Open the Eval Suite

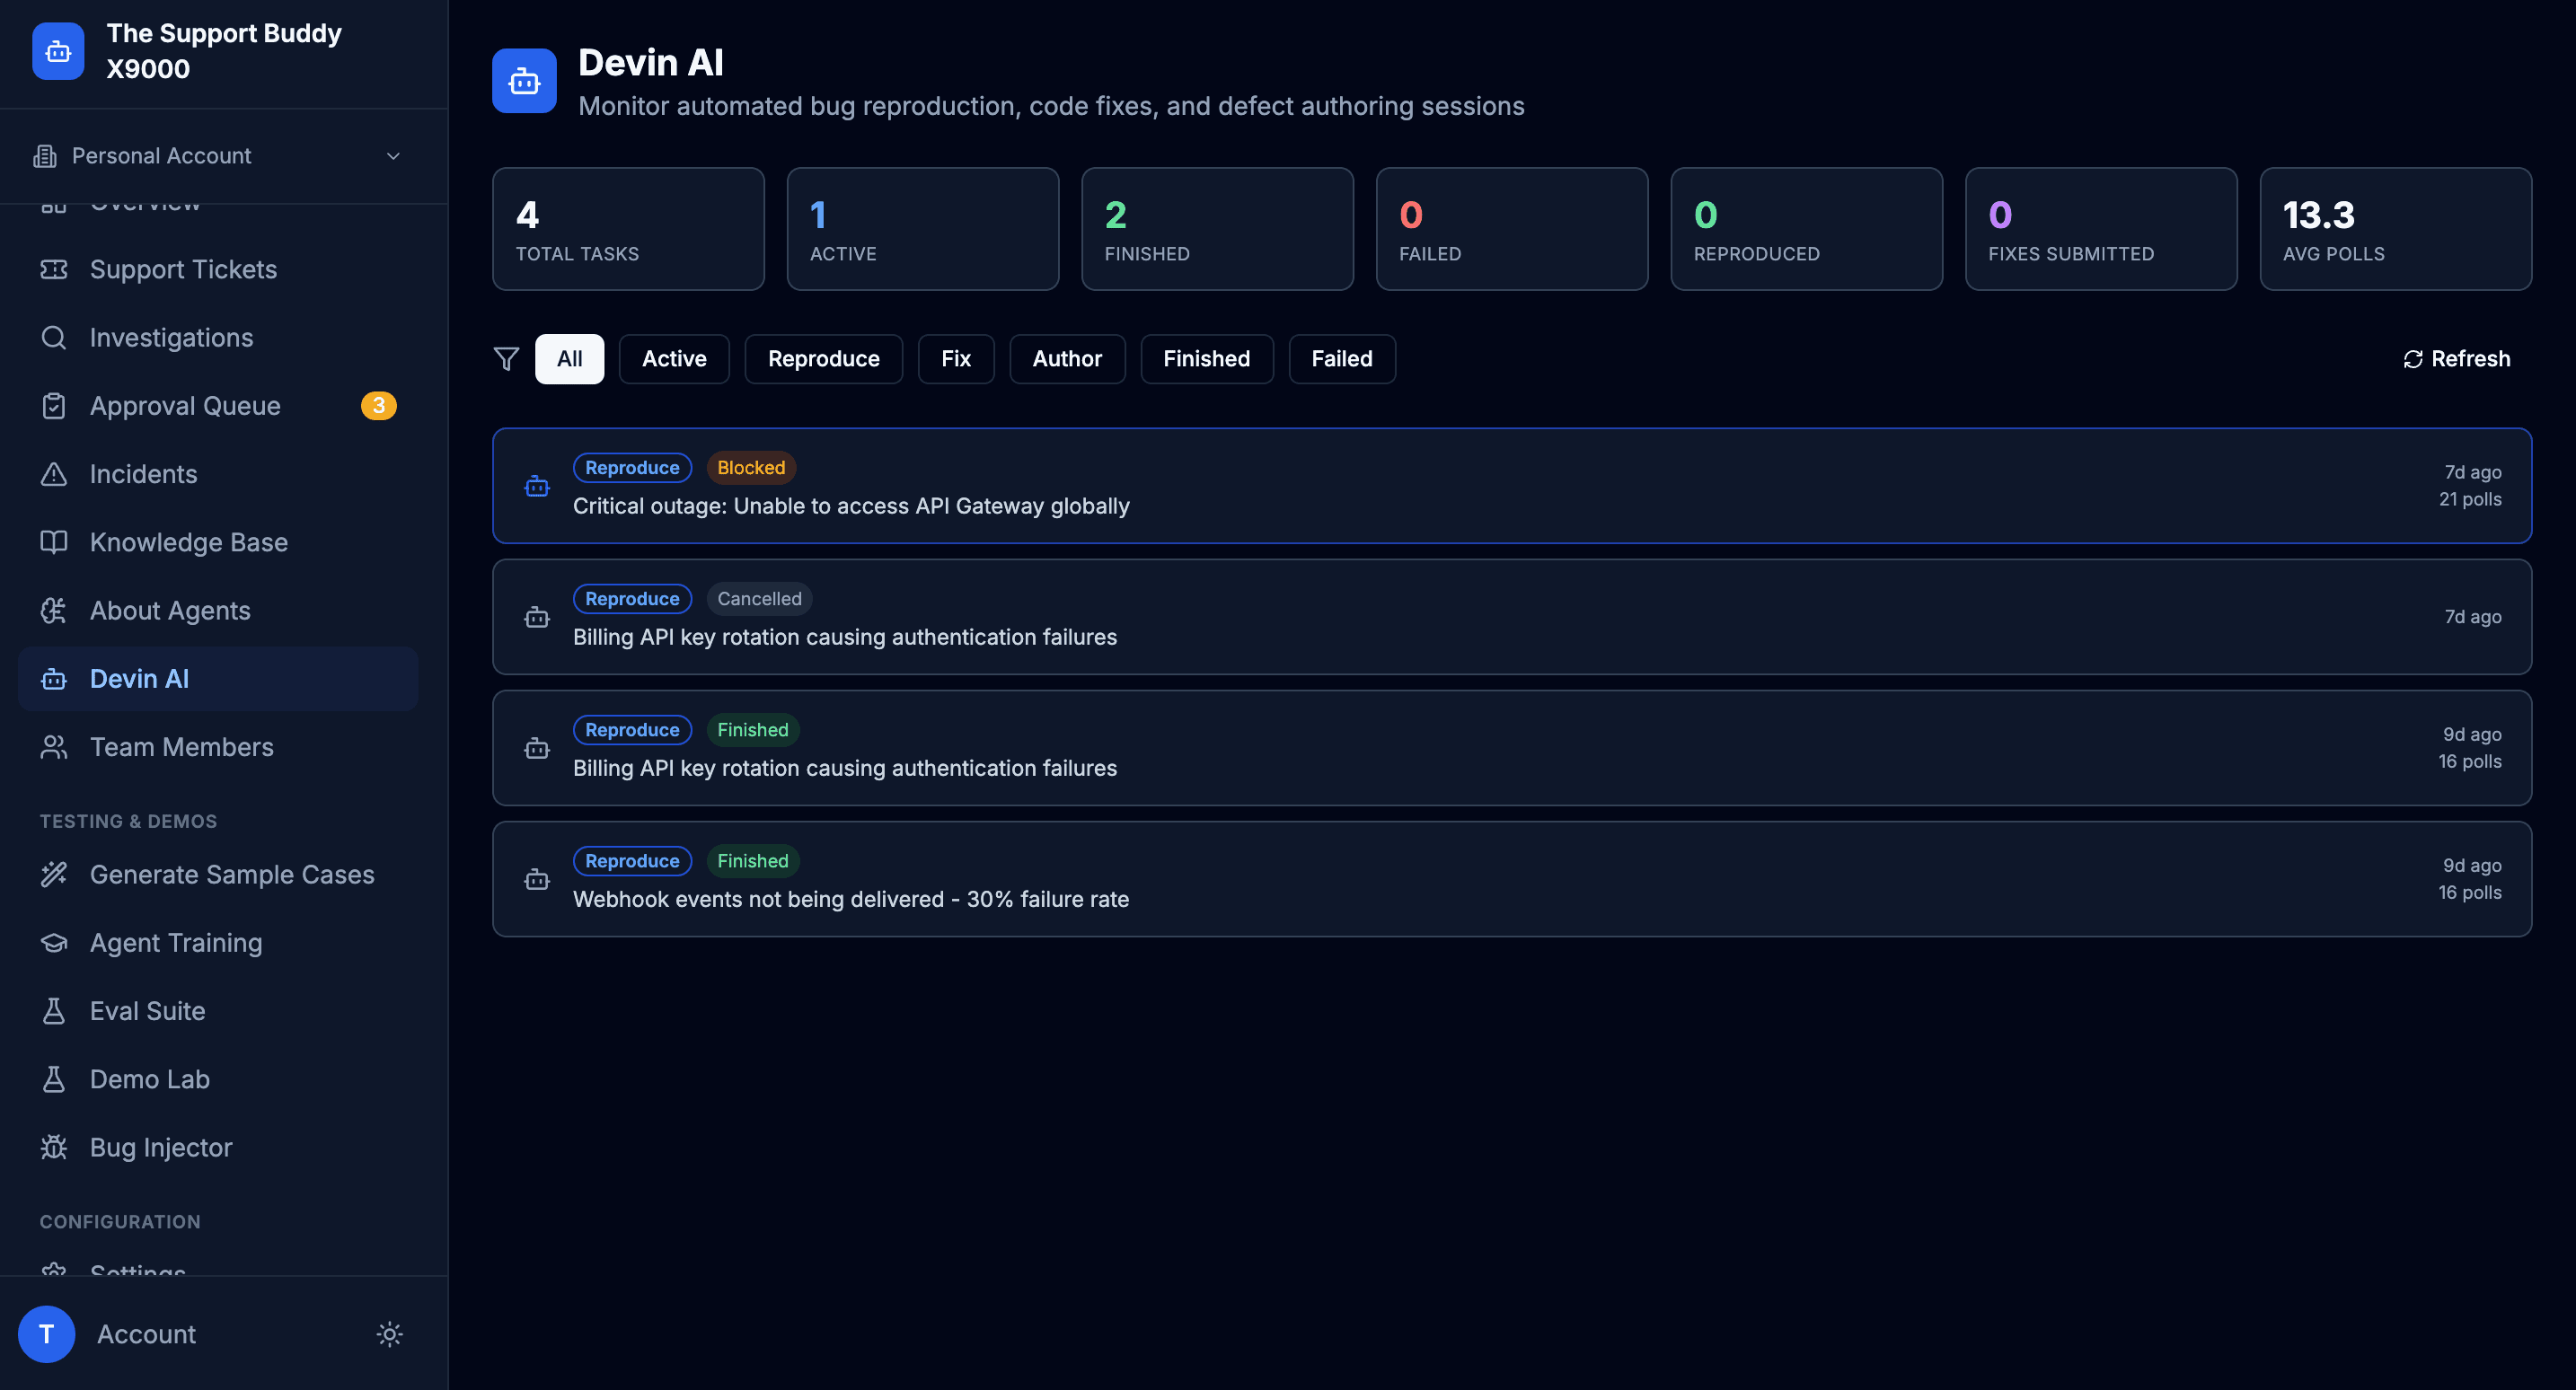point(218,1011)
